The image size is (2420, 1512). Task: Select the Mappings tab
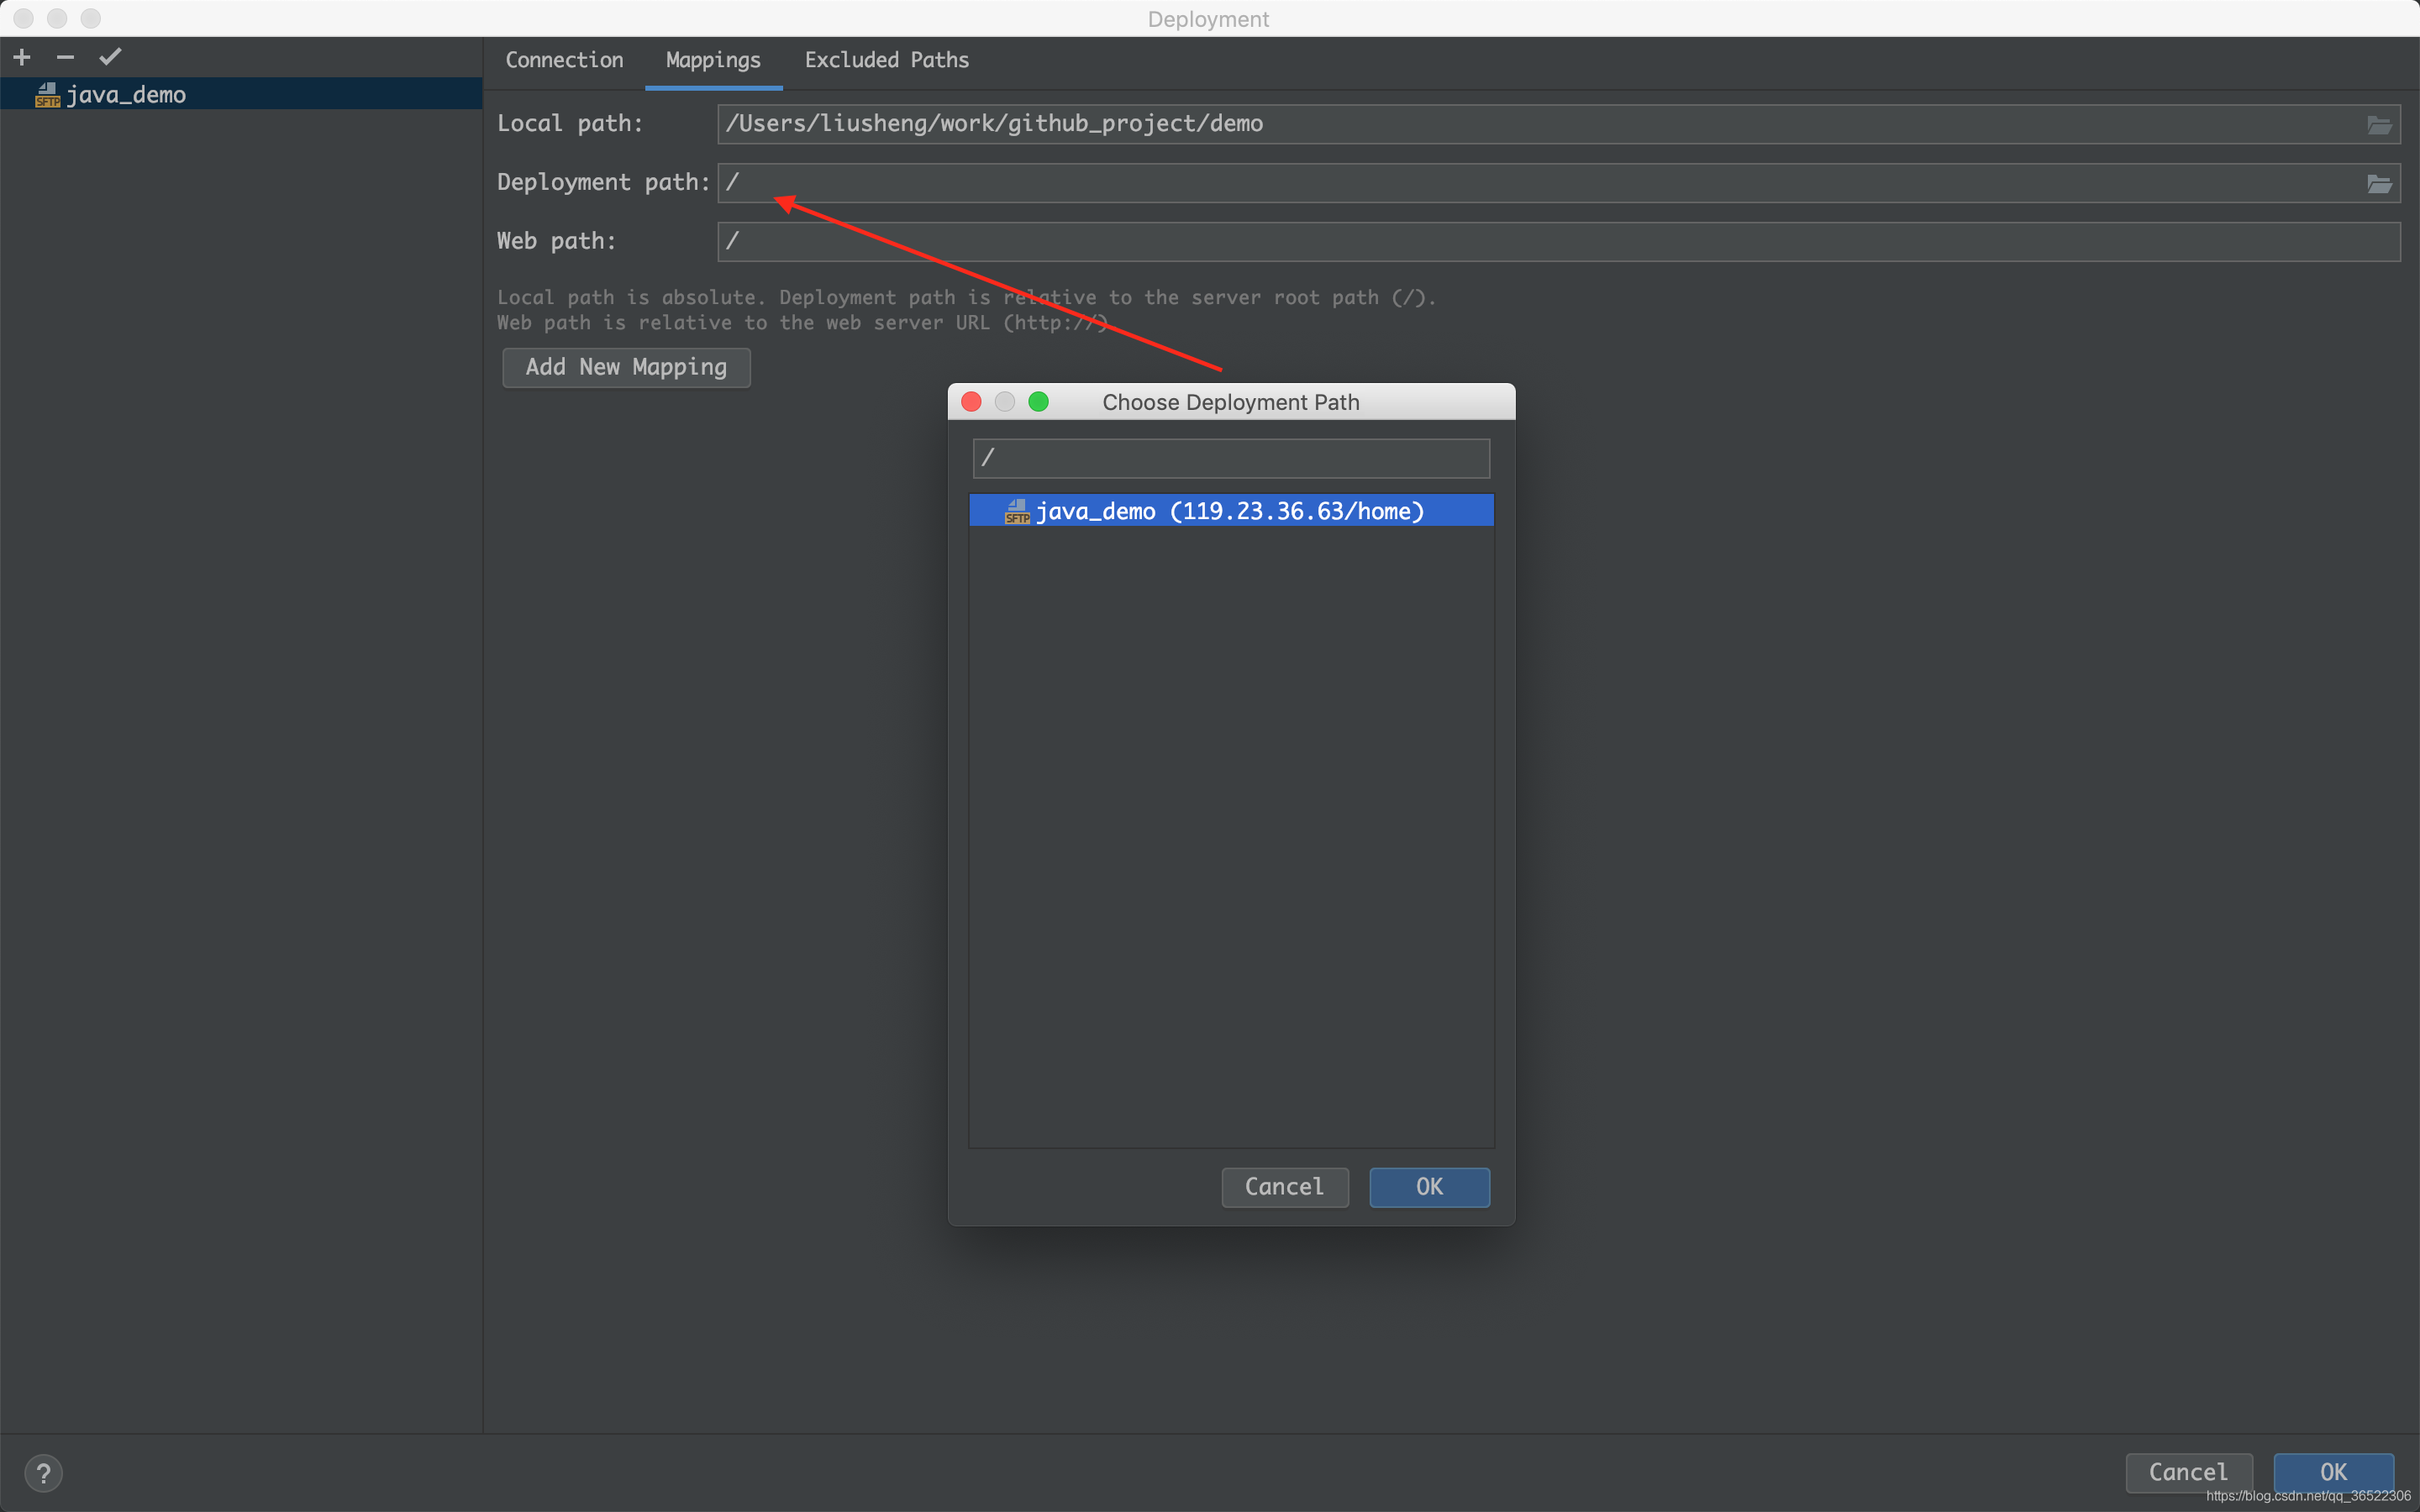pyautogui.click(x=713, y=60)
